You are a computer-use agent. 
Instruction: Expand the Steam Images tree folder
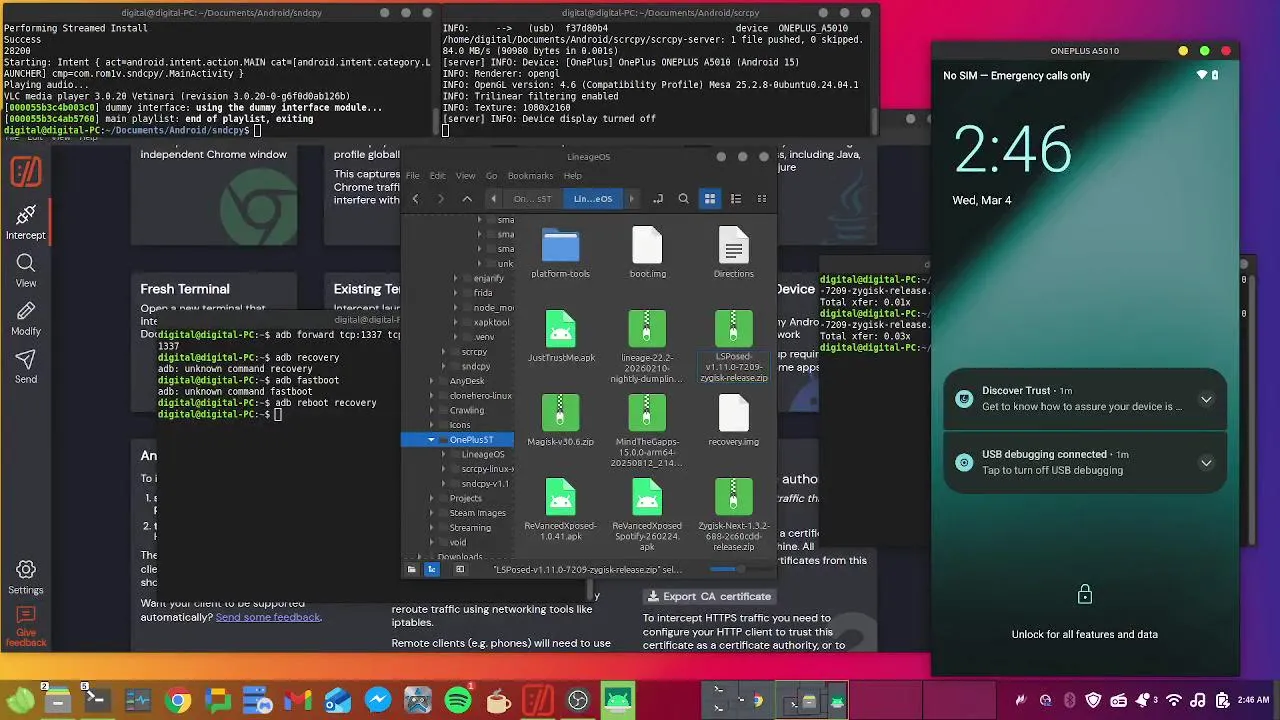point(431,513)
